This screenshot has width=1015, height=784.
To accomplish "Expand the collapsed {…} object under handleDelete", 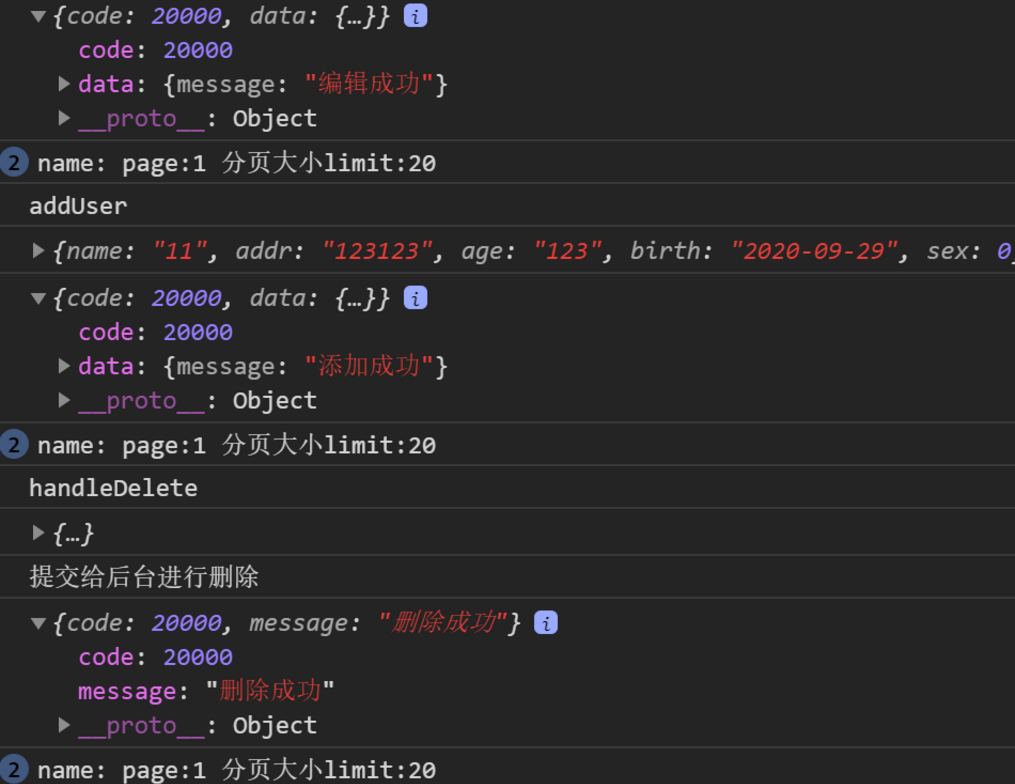I will click(x=38, y=532).
